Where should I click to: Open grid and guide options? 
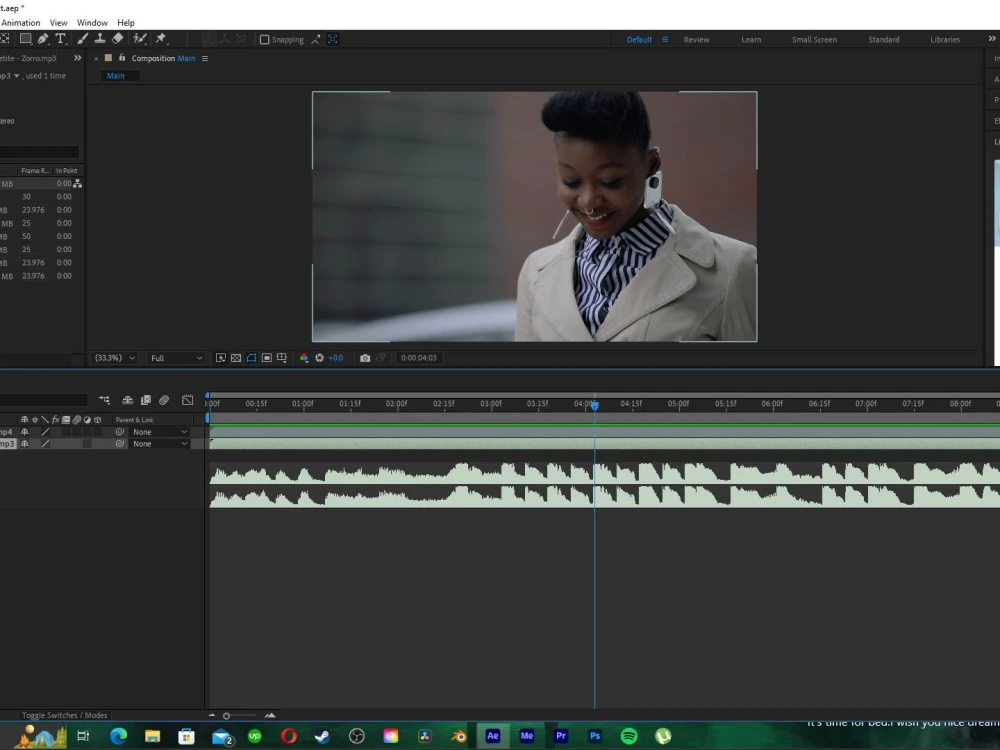click(x=282, y=358)
